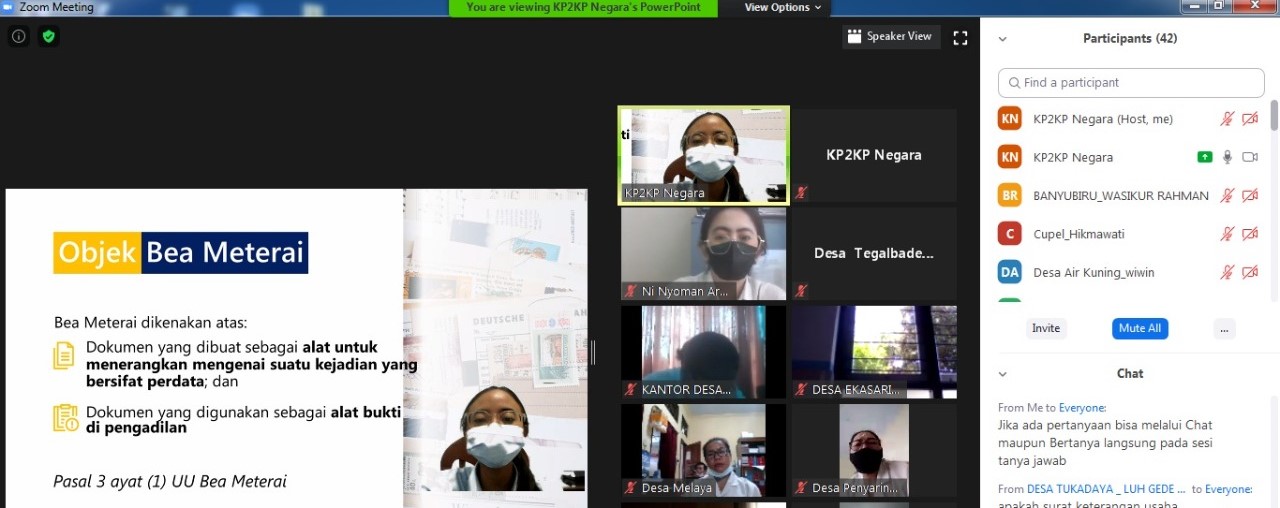Click muted mic icon for Cupel_Hikmawati
Viewport: 1280px width, 508px height.
tap(1227, 234)
